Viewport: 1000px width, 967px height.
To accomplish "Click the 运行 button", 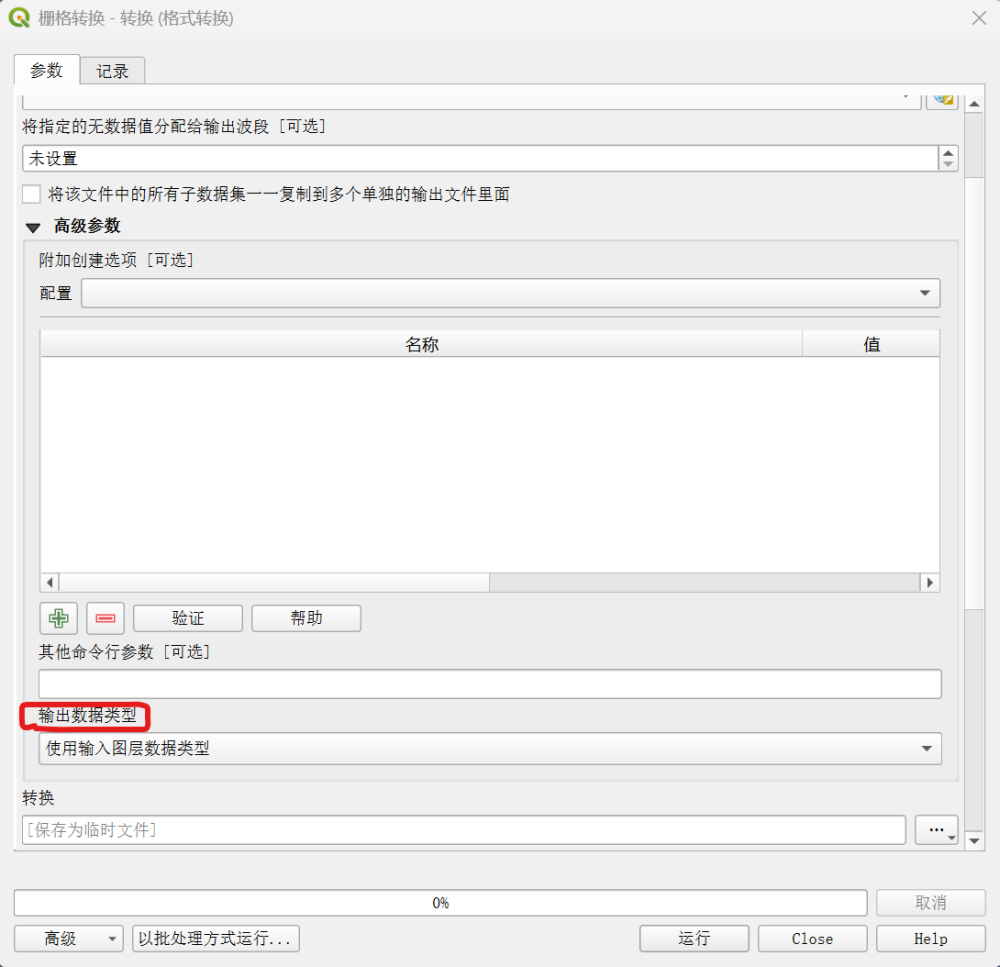I will pyautogui.click(x=694, y=938).
